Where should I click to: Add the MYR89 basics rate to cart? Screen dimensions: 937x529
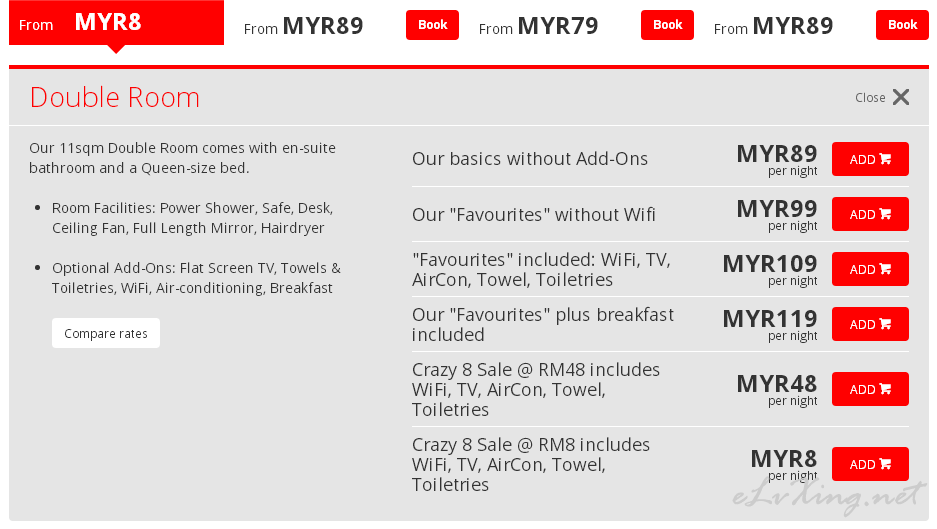[x=870, y=159]
